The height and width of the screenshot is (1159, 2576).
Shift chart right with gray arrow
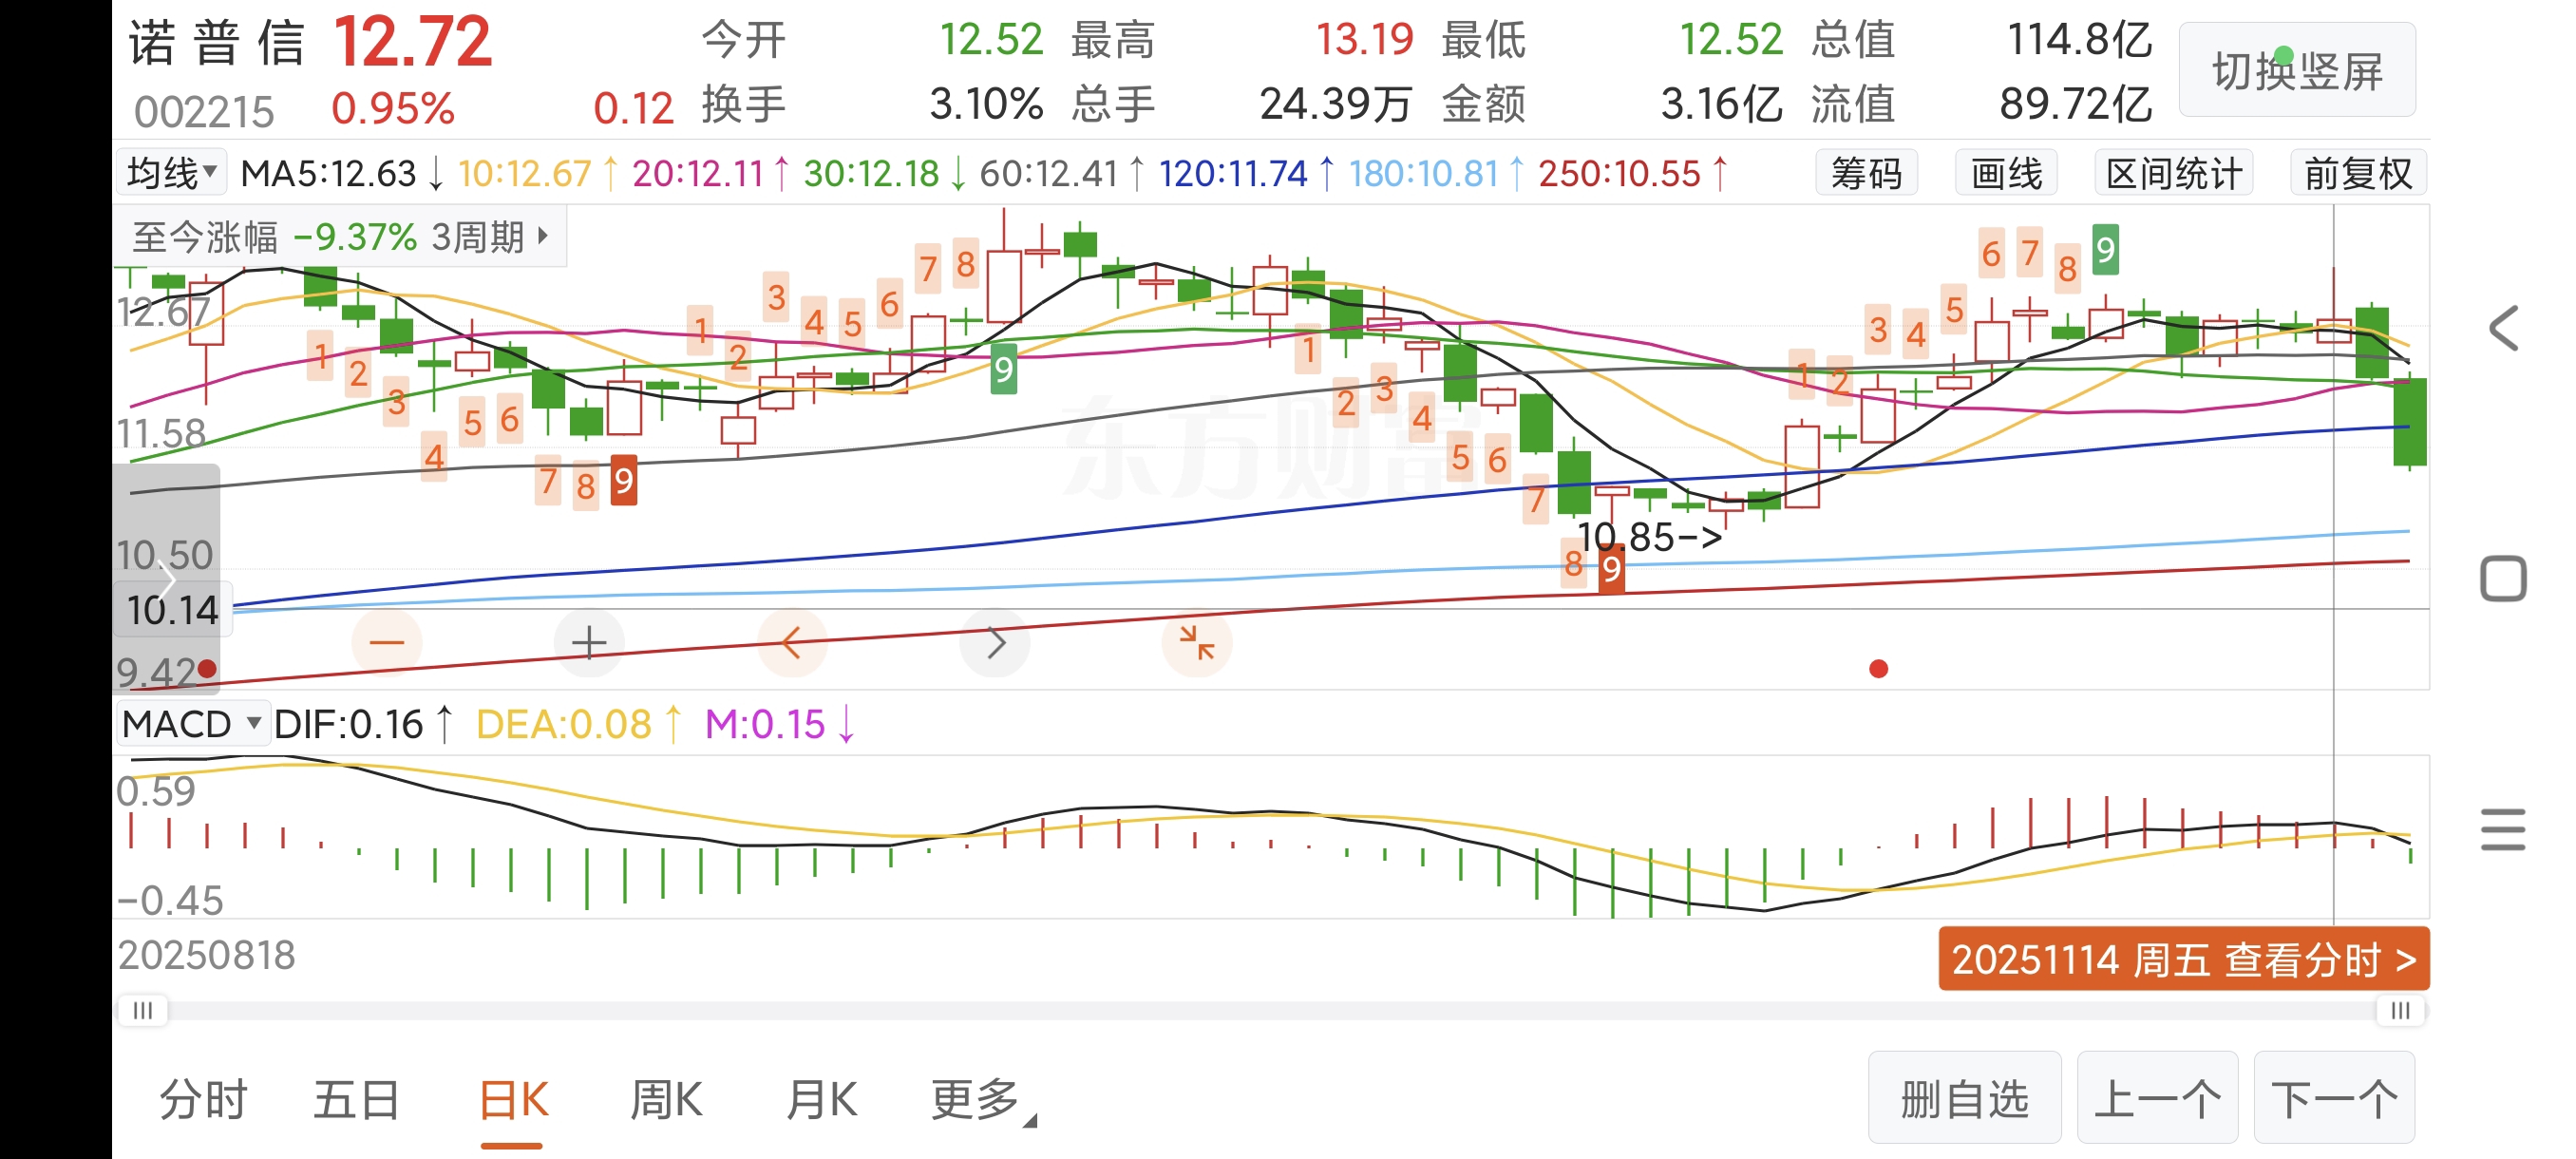[x=995, y=643]
